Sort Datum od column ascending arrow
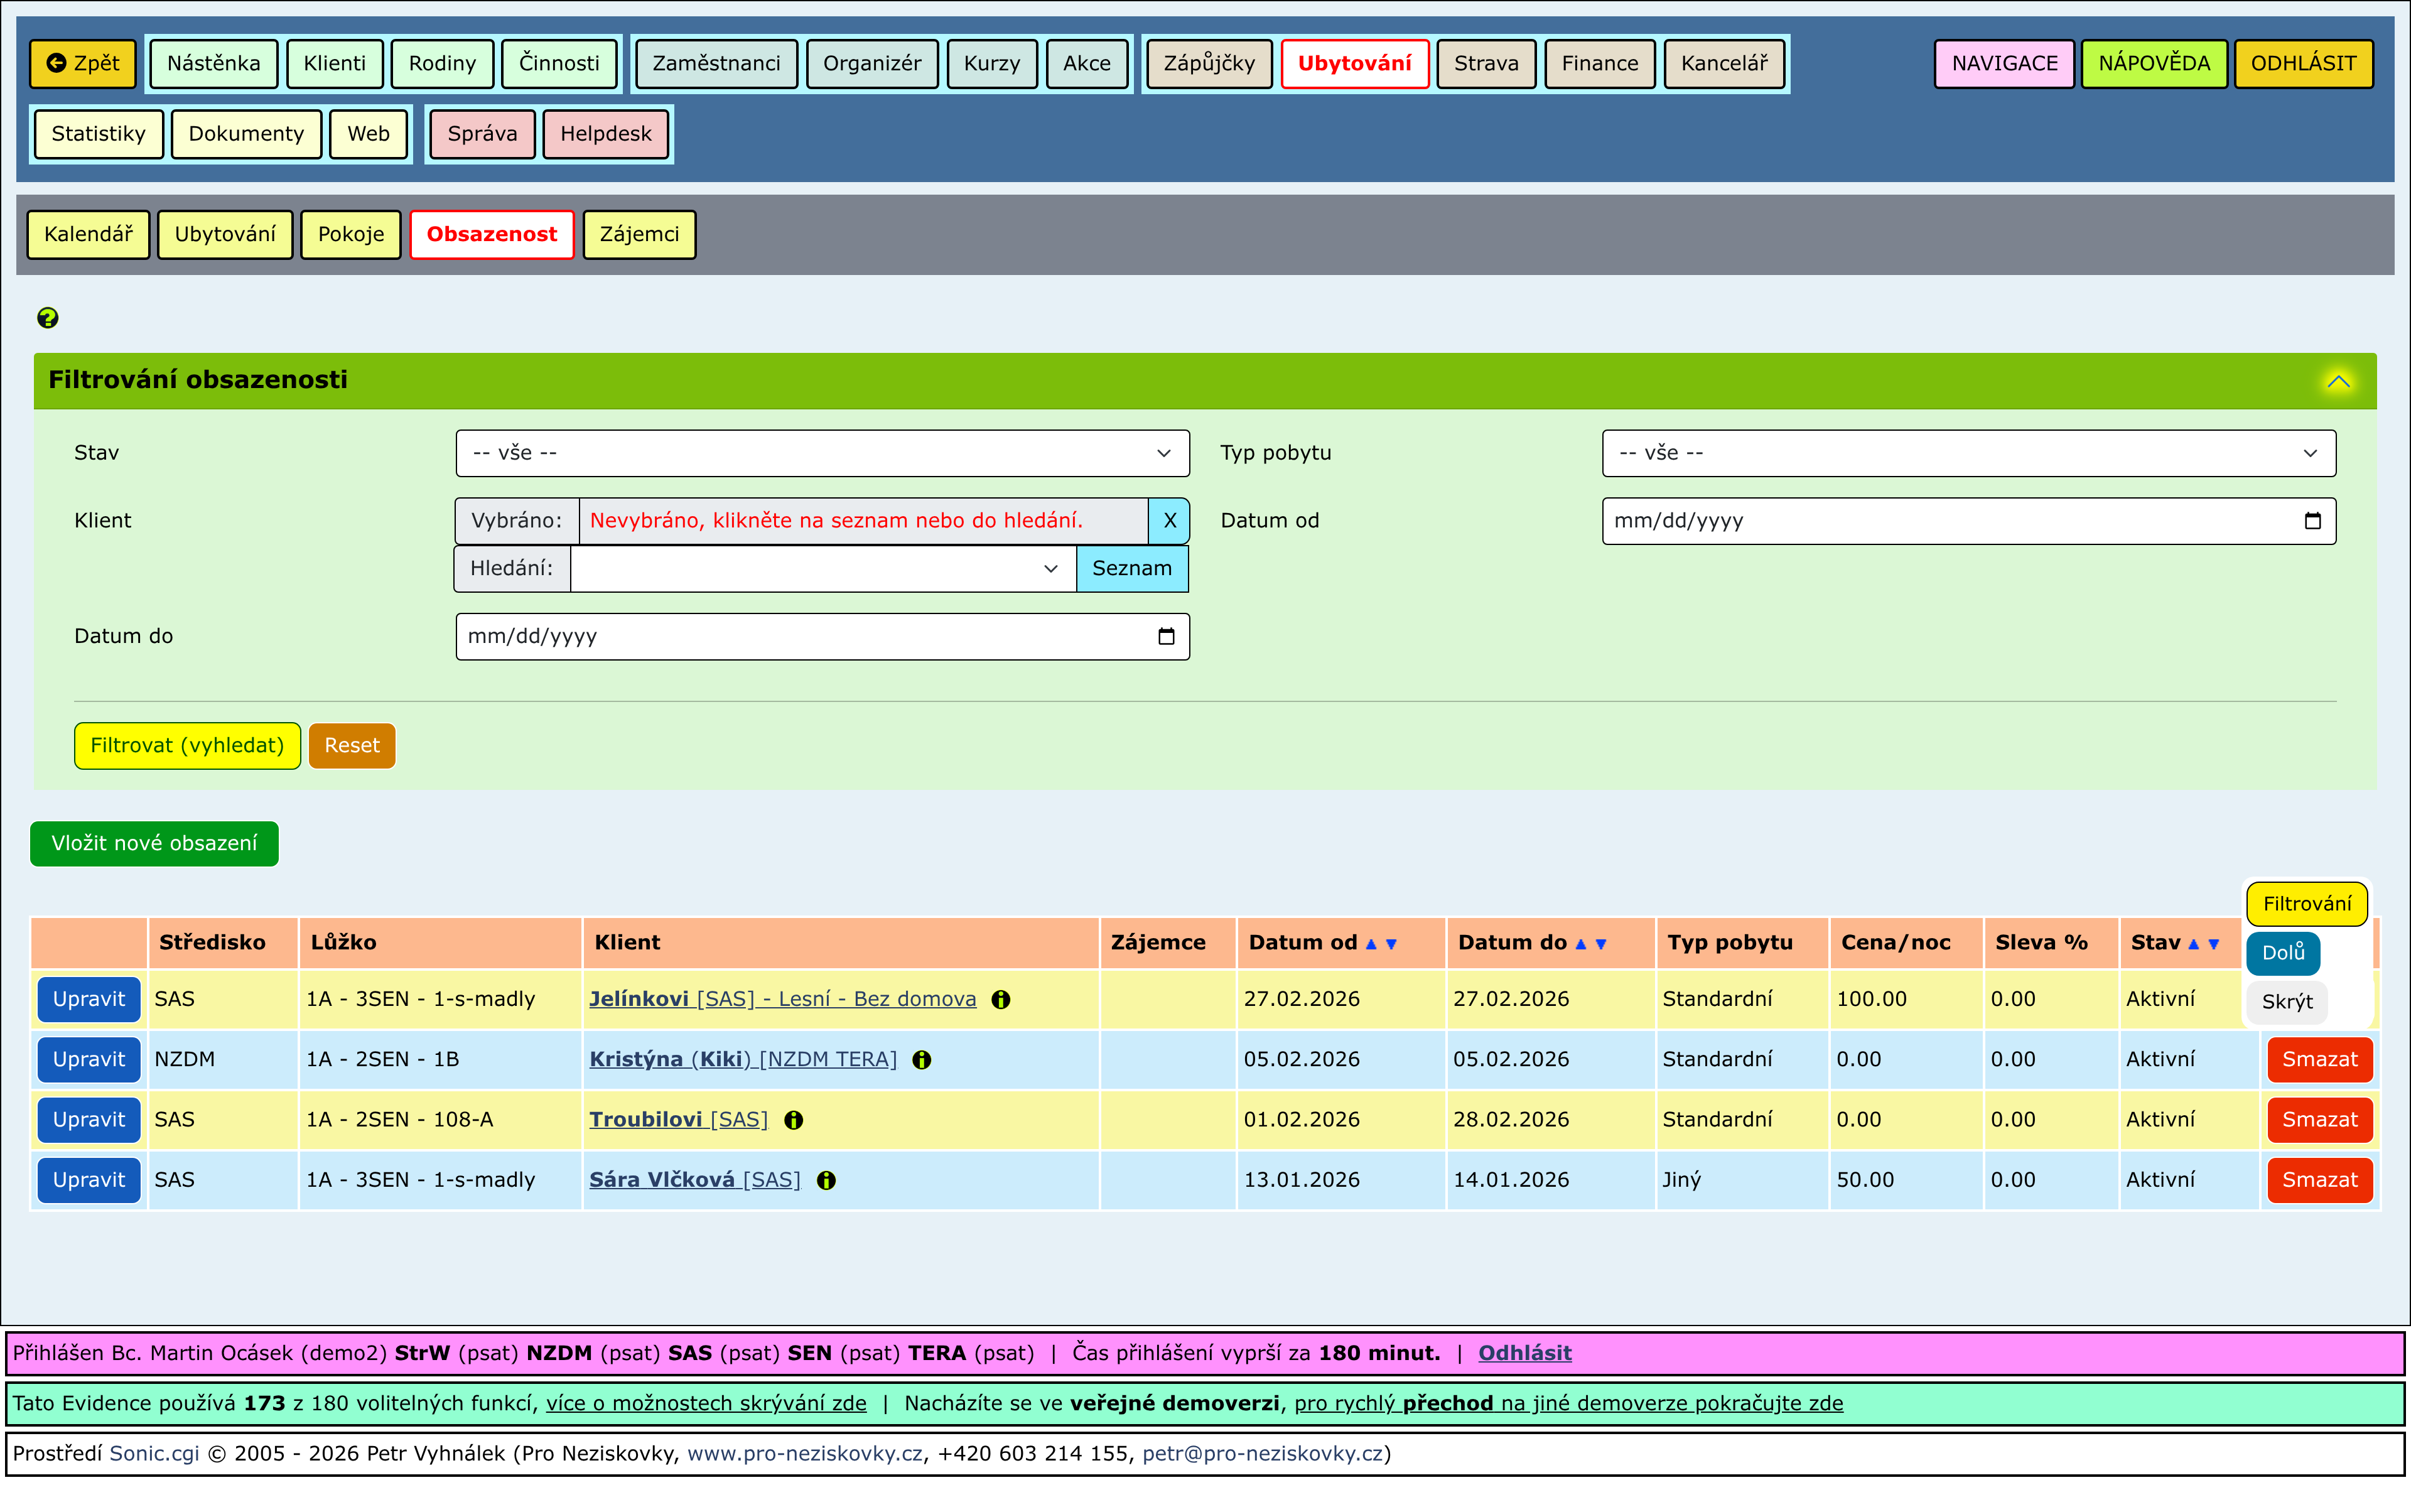Image resolution: width=2411 pixels, height=1512 pixels. click(x=1371, y=944)
